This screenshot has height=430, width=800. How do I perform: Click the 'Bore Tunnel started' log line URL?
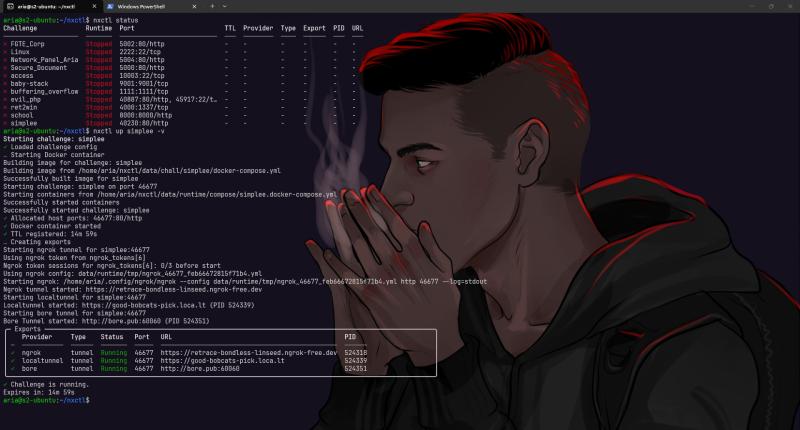(x=121, y=321)
